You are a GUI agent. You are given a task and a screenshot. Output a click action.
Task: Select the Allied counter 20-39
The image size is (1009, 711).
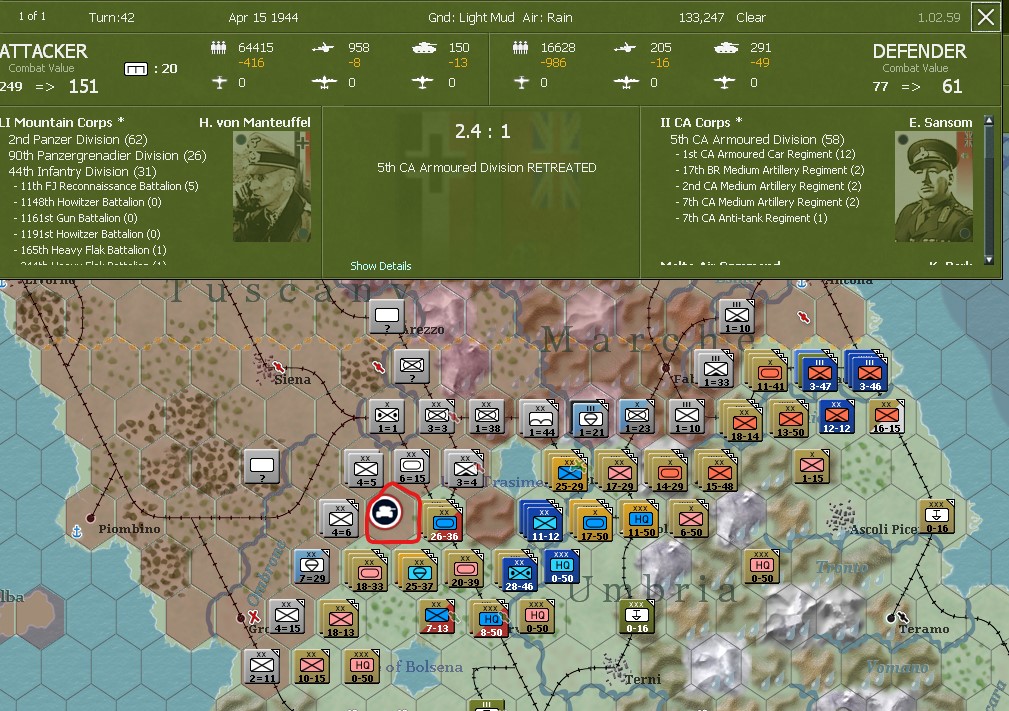click(465, 569)
